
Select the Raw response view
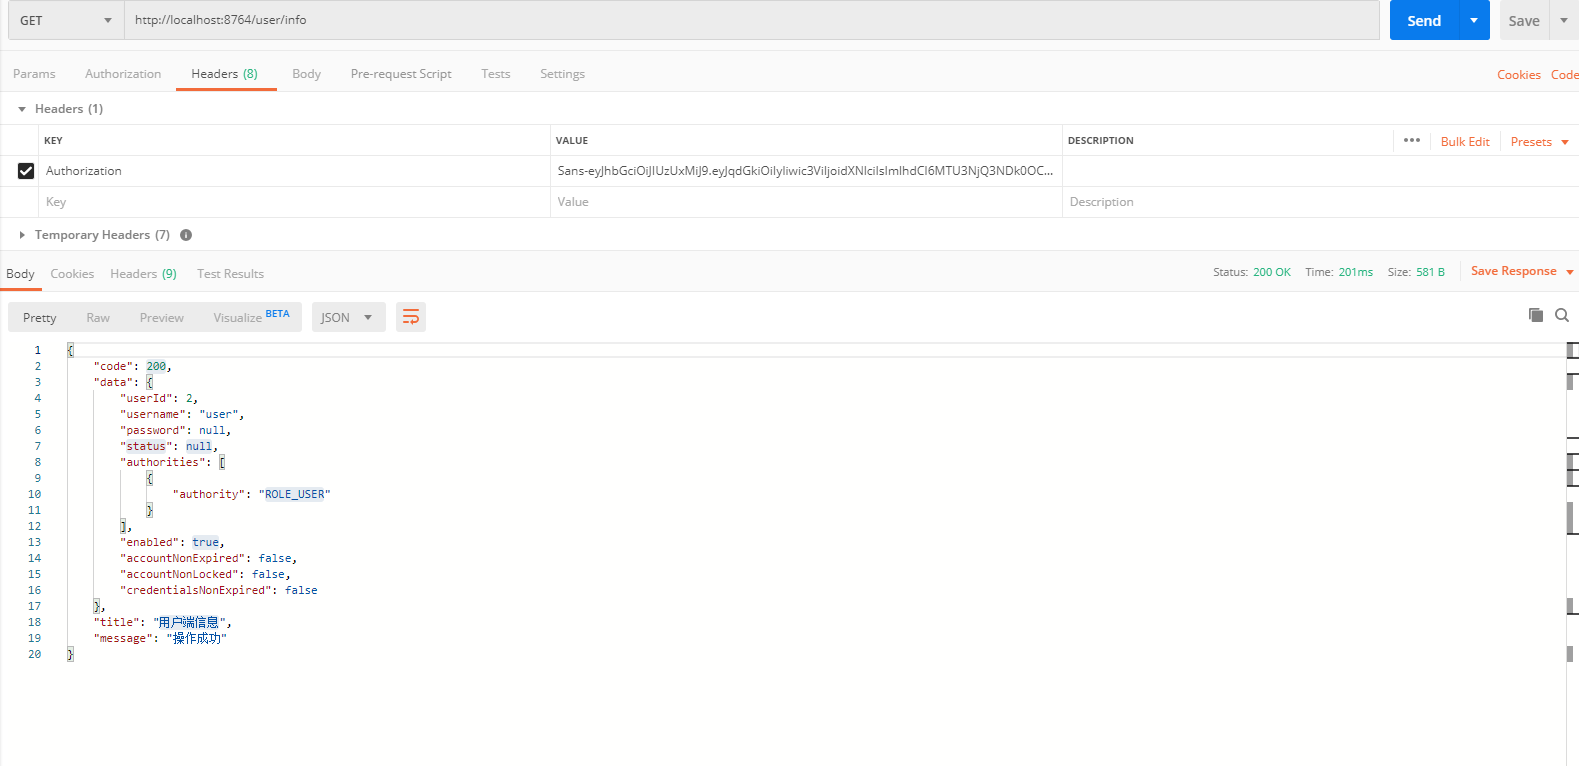[98, 317]
